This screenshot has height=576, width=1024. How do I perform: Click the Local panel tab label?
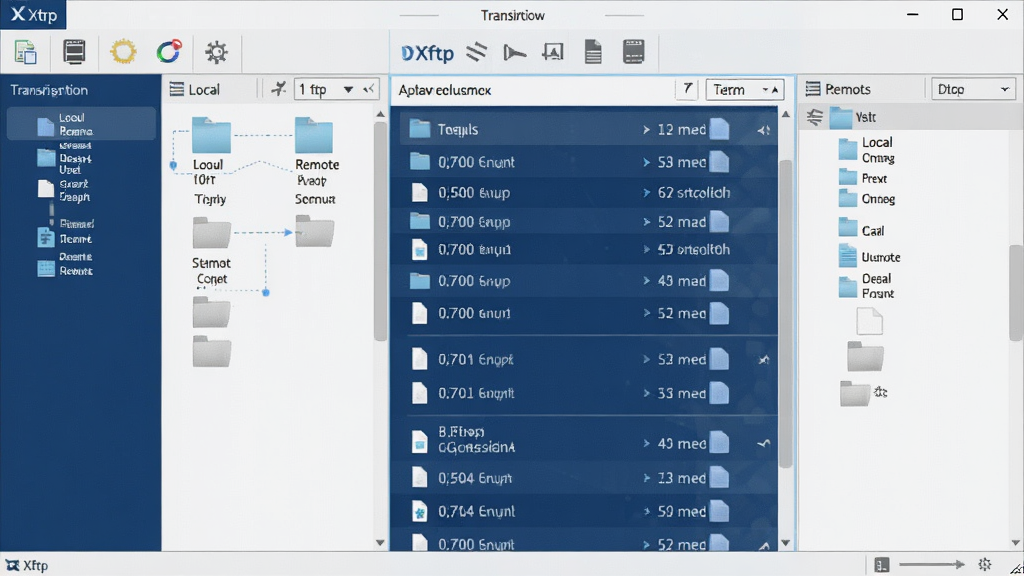pos(204,89)
